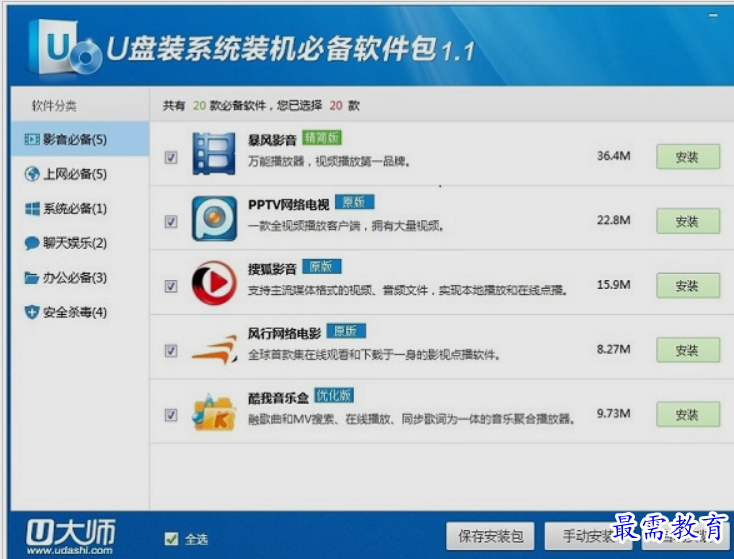Image resolution: width=734 pixels, height=559 pixels.
Task: Click the 保存安装包 button
Action: pyautogui.click(x=490, y=536)
